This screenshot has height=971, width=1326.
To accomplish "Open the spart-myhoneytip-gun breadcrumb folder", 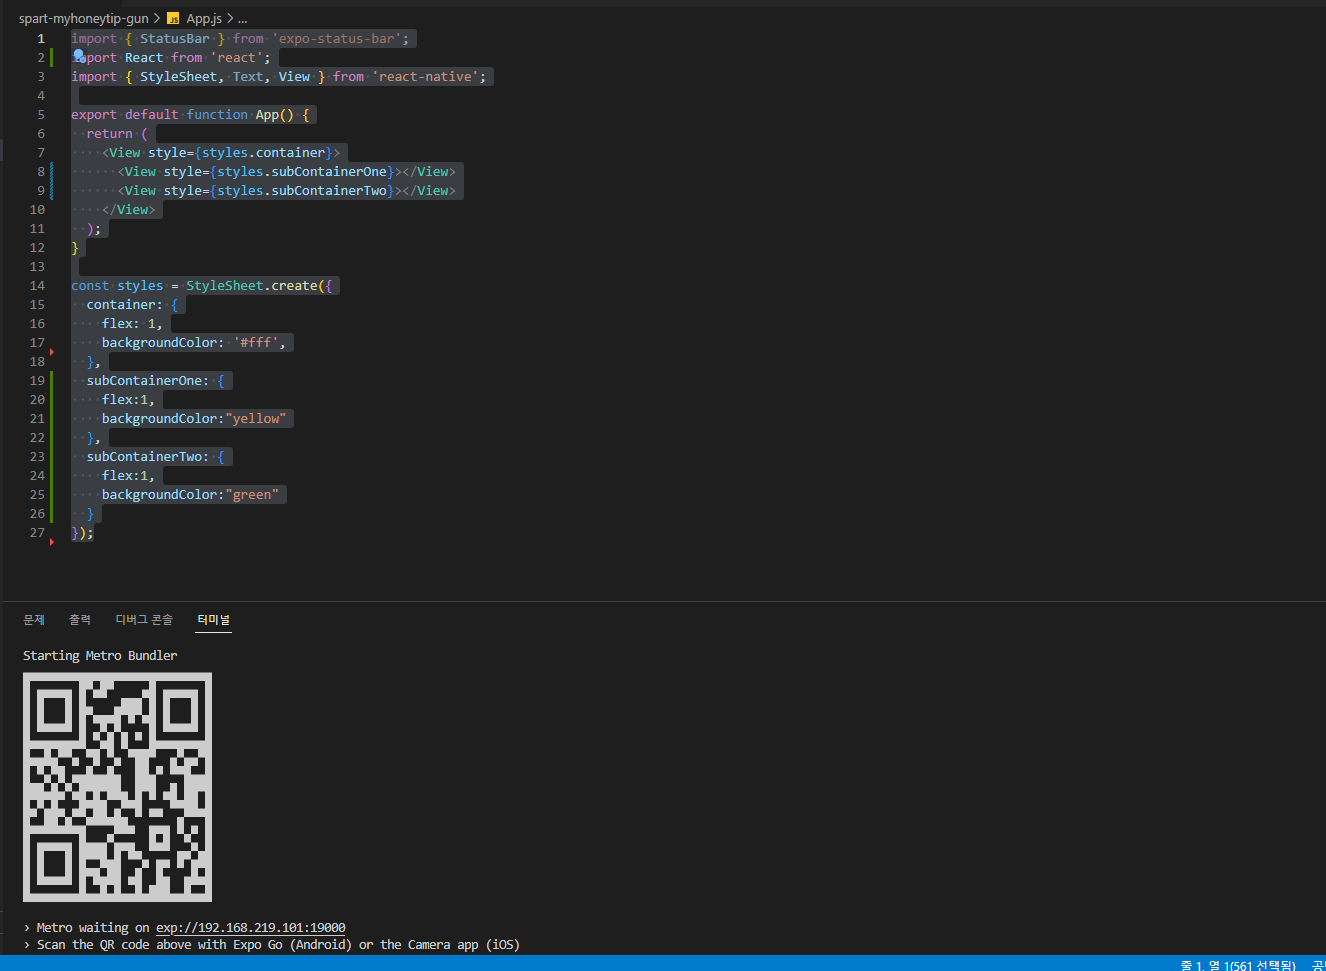I will click(x=83, y=18).
